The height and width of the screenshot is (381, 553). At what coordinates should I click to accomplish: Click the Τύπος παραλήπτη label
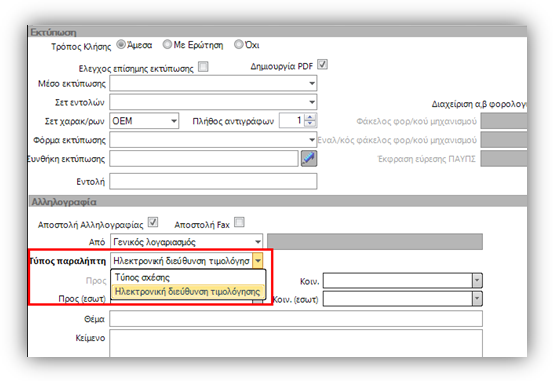coord(67,261)
